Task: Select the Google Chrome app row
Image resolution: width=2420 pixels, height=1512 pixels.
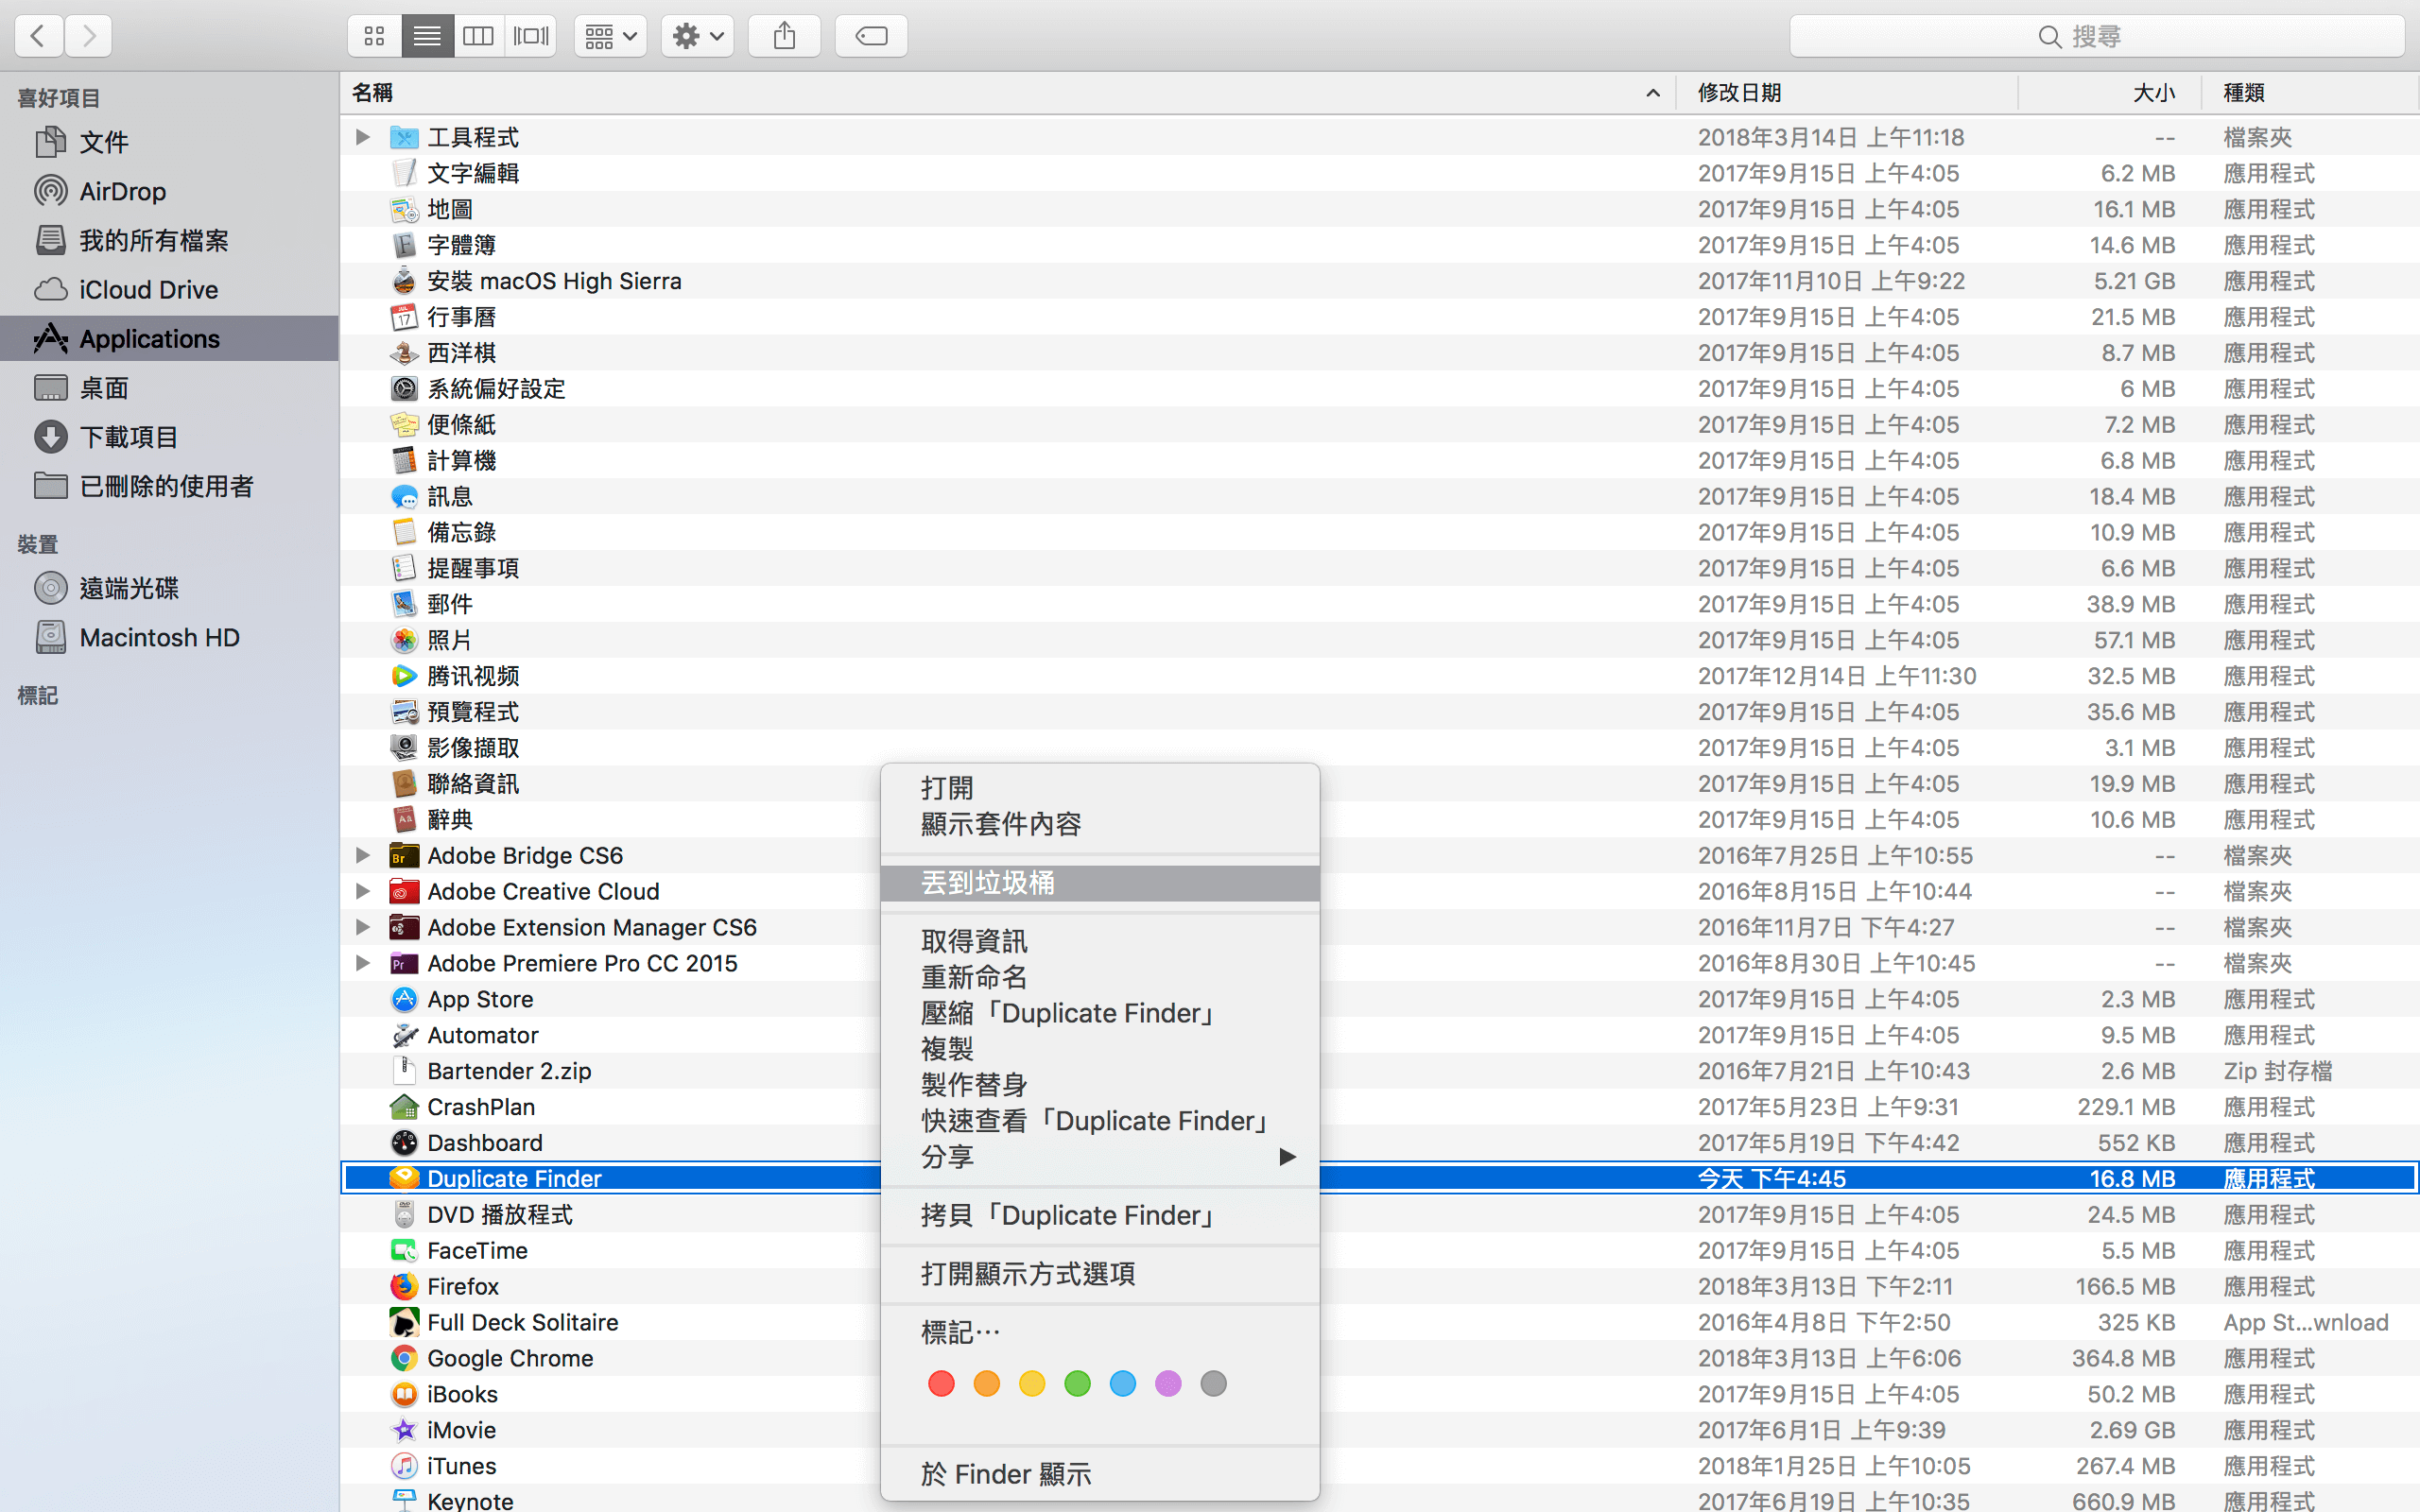Action: 510,1358
